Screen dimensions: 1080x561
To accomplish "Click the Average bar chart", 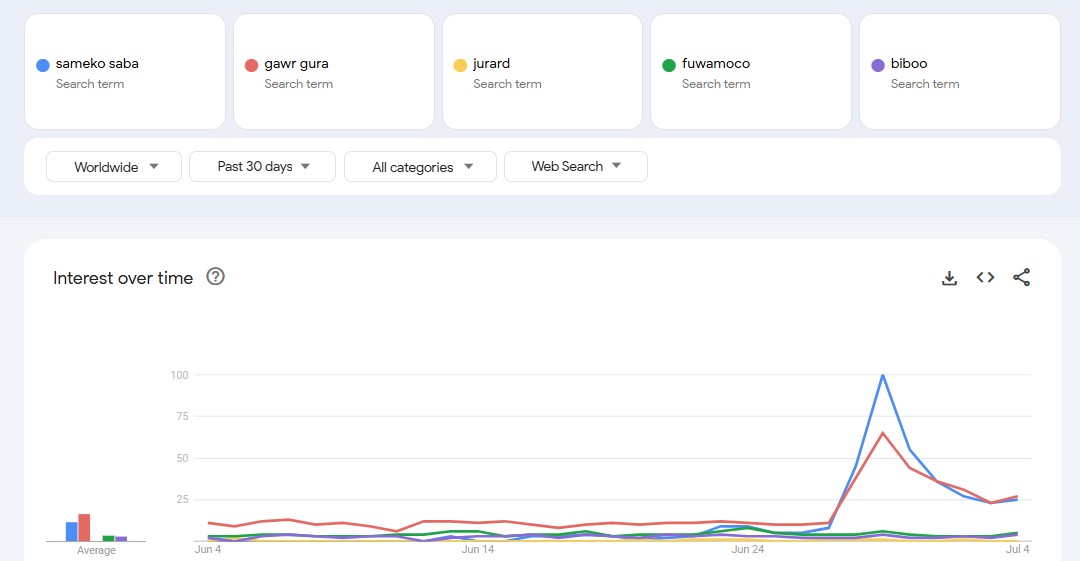I will click(x=96, y=528).
